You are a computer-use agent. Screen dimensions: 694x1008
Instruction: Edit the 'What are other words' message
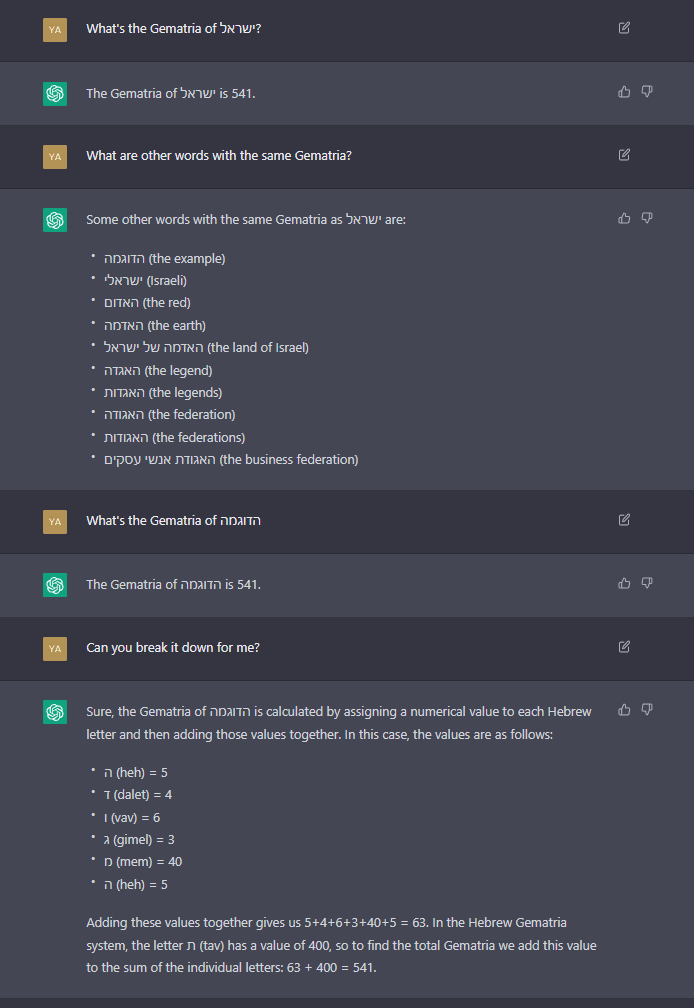[x=624, y=154]
